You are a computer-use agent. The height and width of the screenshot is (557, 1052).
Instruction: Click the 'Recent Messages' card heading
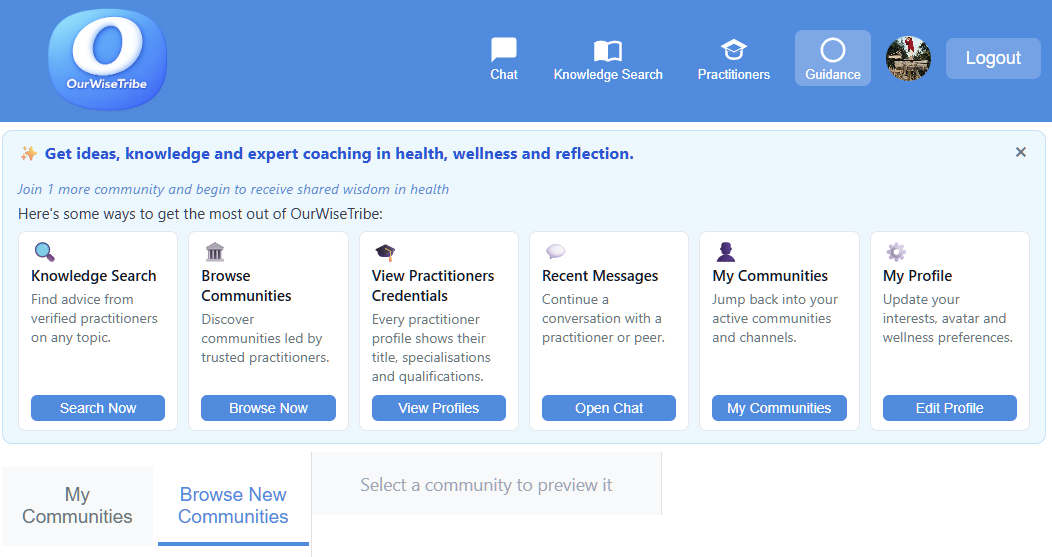(600, 276)
